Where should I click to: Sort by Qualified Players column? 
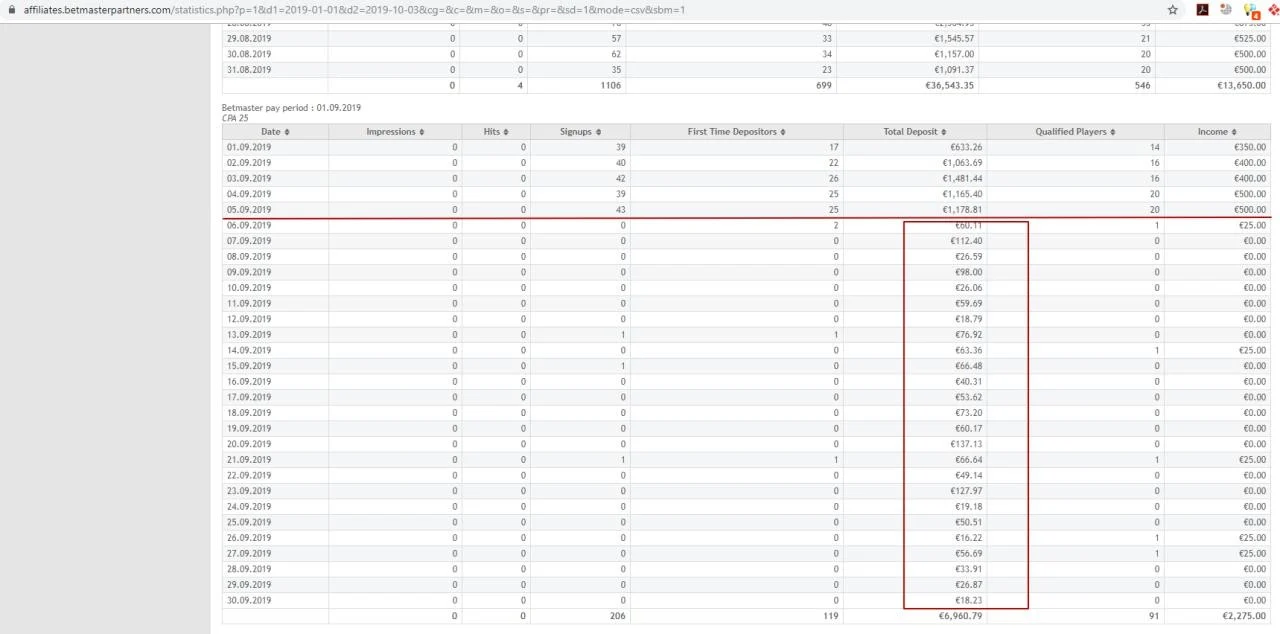point(1075,132)
